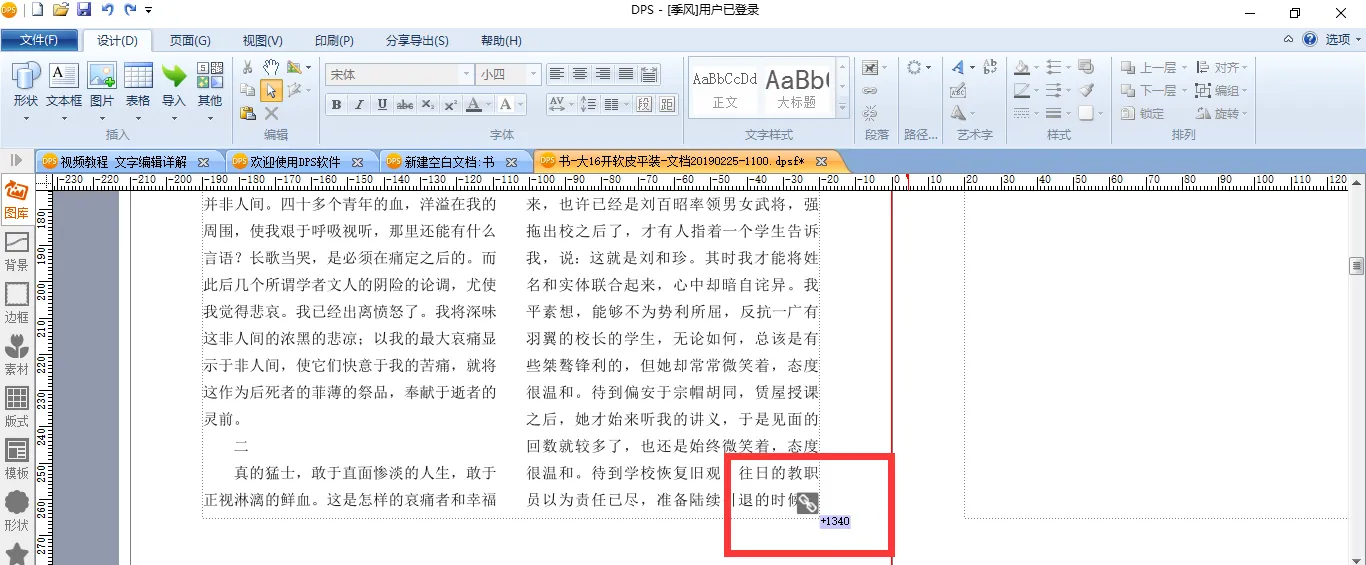The image size is (1366, 565).
Task: Click the font color A swatch
Action: point(474,104)
